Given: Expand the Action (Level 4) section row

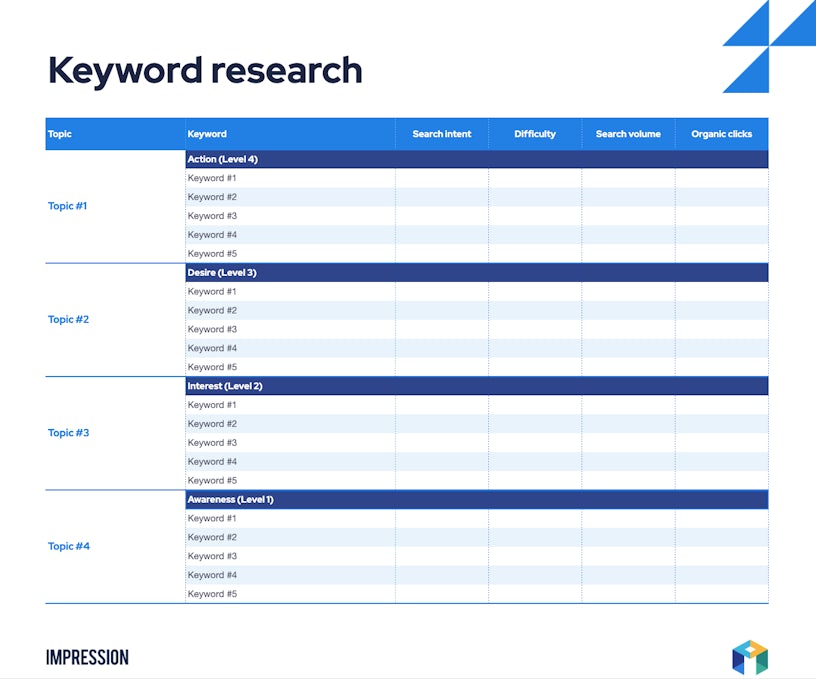Looking at the screenshot, I should tap(223, 159).
